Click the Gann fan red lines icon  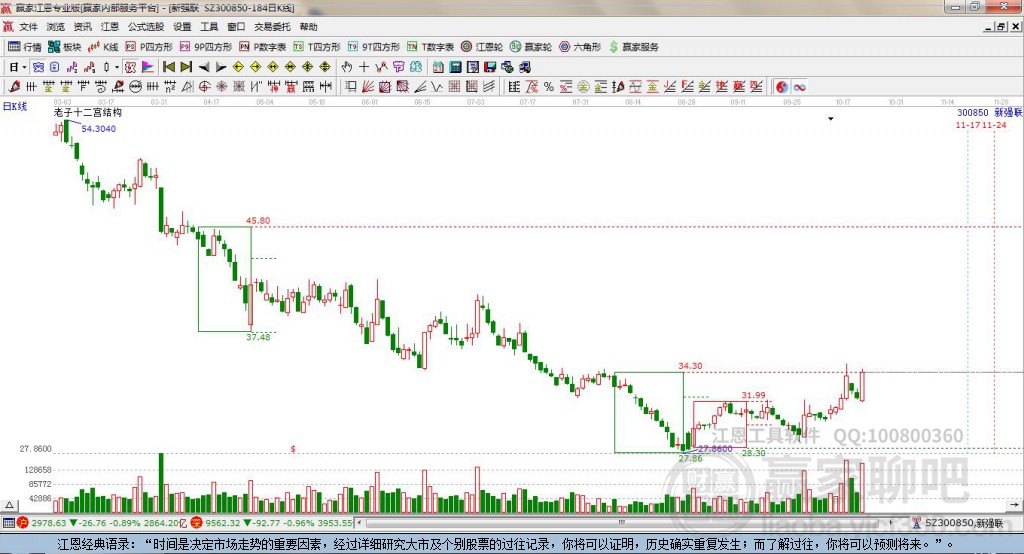point(368,87)
